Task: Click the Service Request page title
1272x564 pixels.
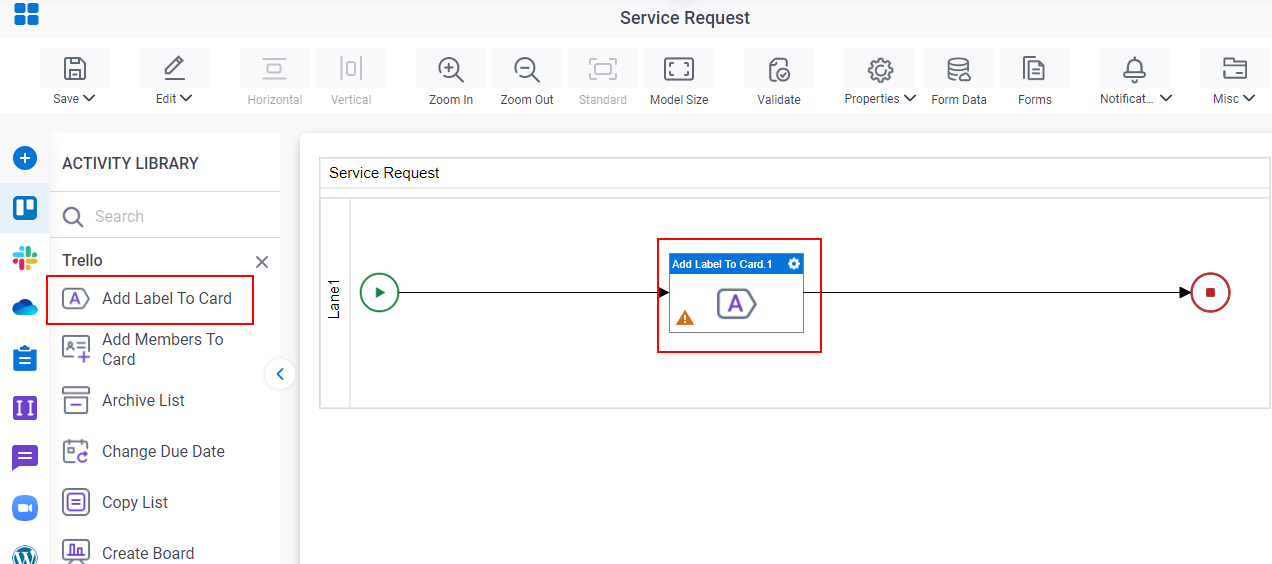Action: click(685, 18)
